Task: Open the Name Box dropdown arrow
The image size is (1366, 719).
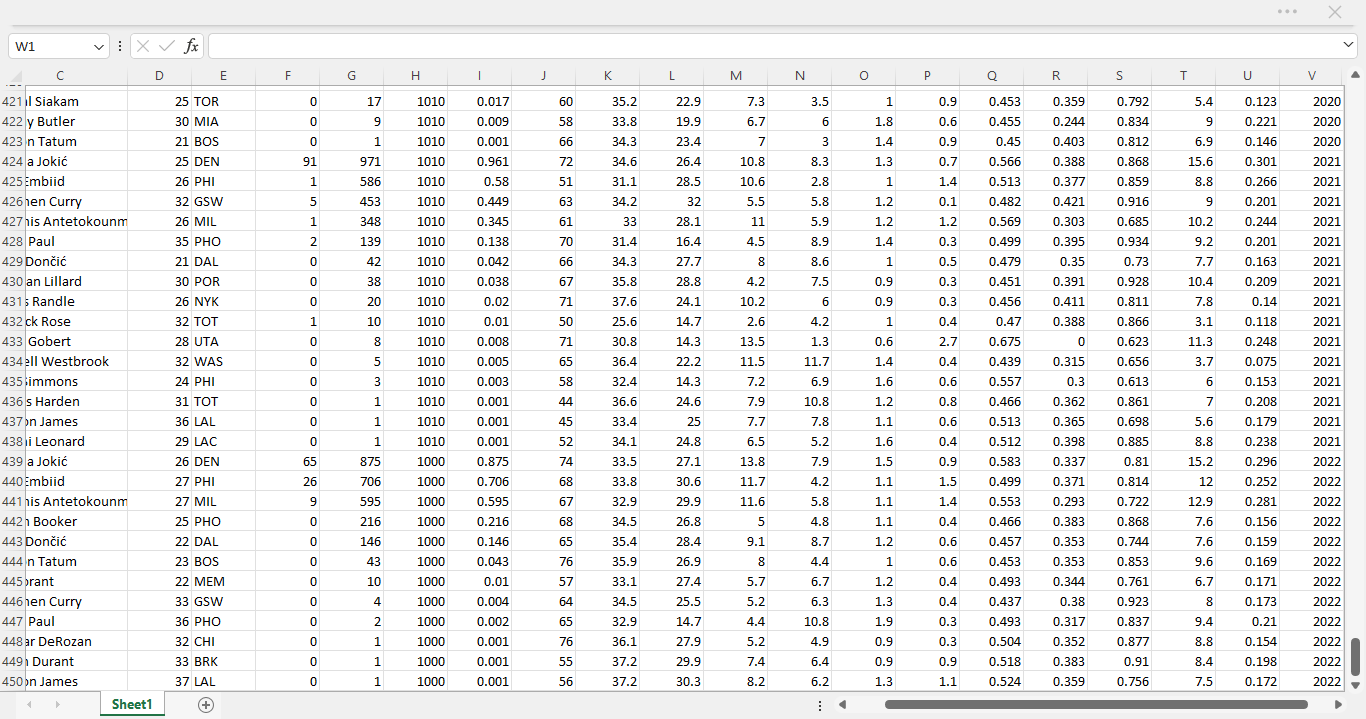Action: click(99, 46)
